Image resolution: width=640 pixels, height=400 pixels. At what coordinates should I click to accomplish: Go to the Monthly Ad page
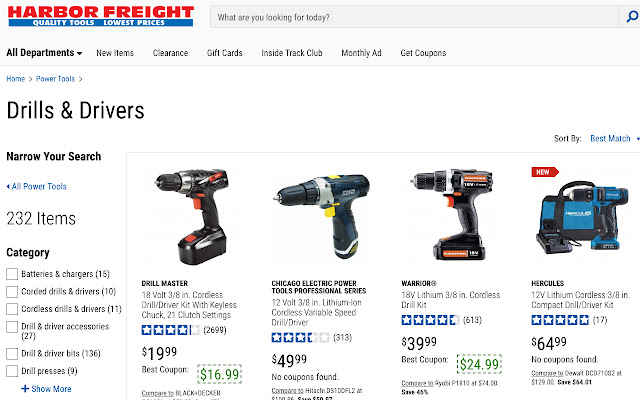pos(361,53)
